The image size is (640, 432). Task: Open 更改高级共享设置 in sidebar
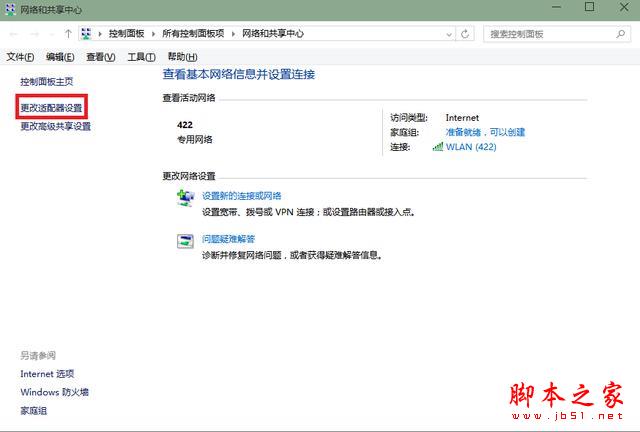[55, 127]
